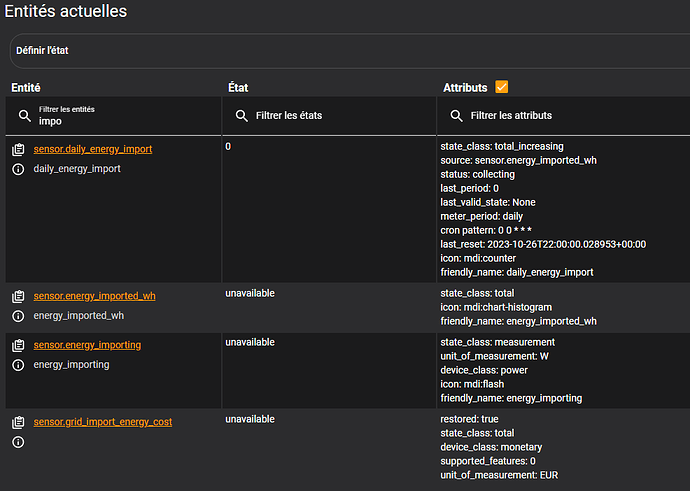Open the sensor.daily_energy_import link
Viewport: 690px width, 491px height.
point(93,149)
